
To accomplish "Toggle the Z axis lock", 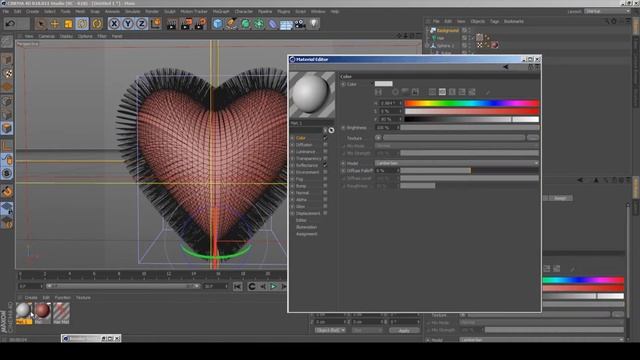I will (141, 24).
